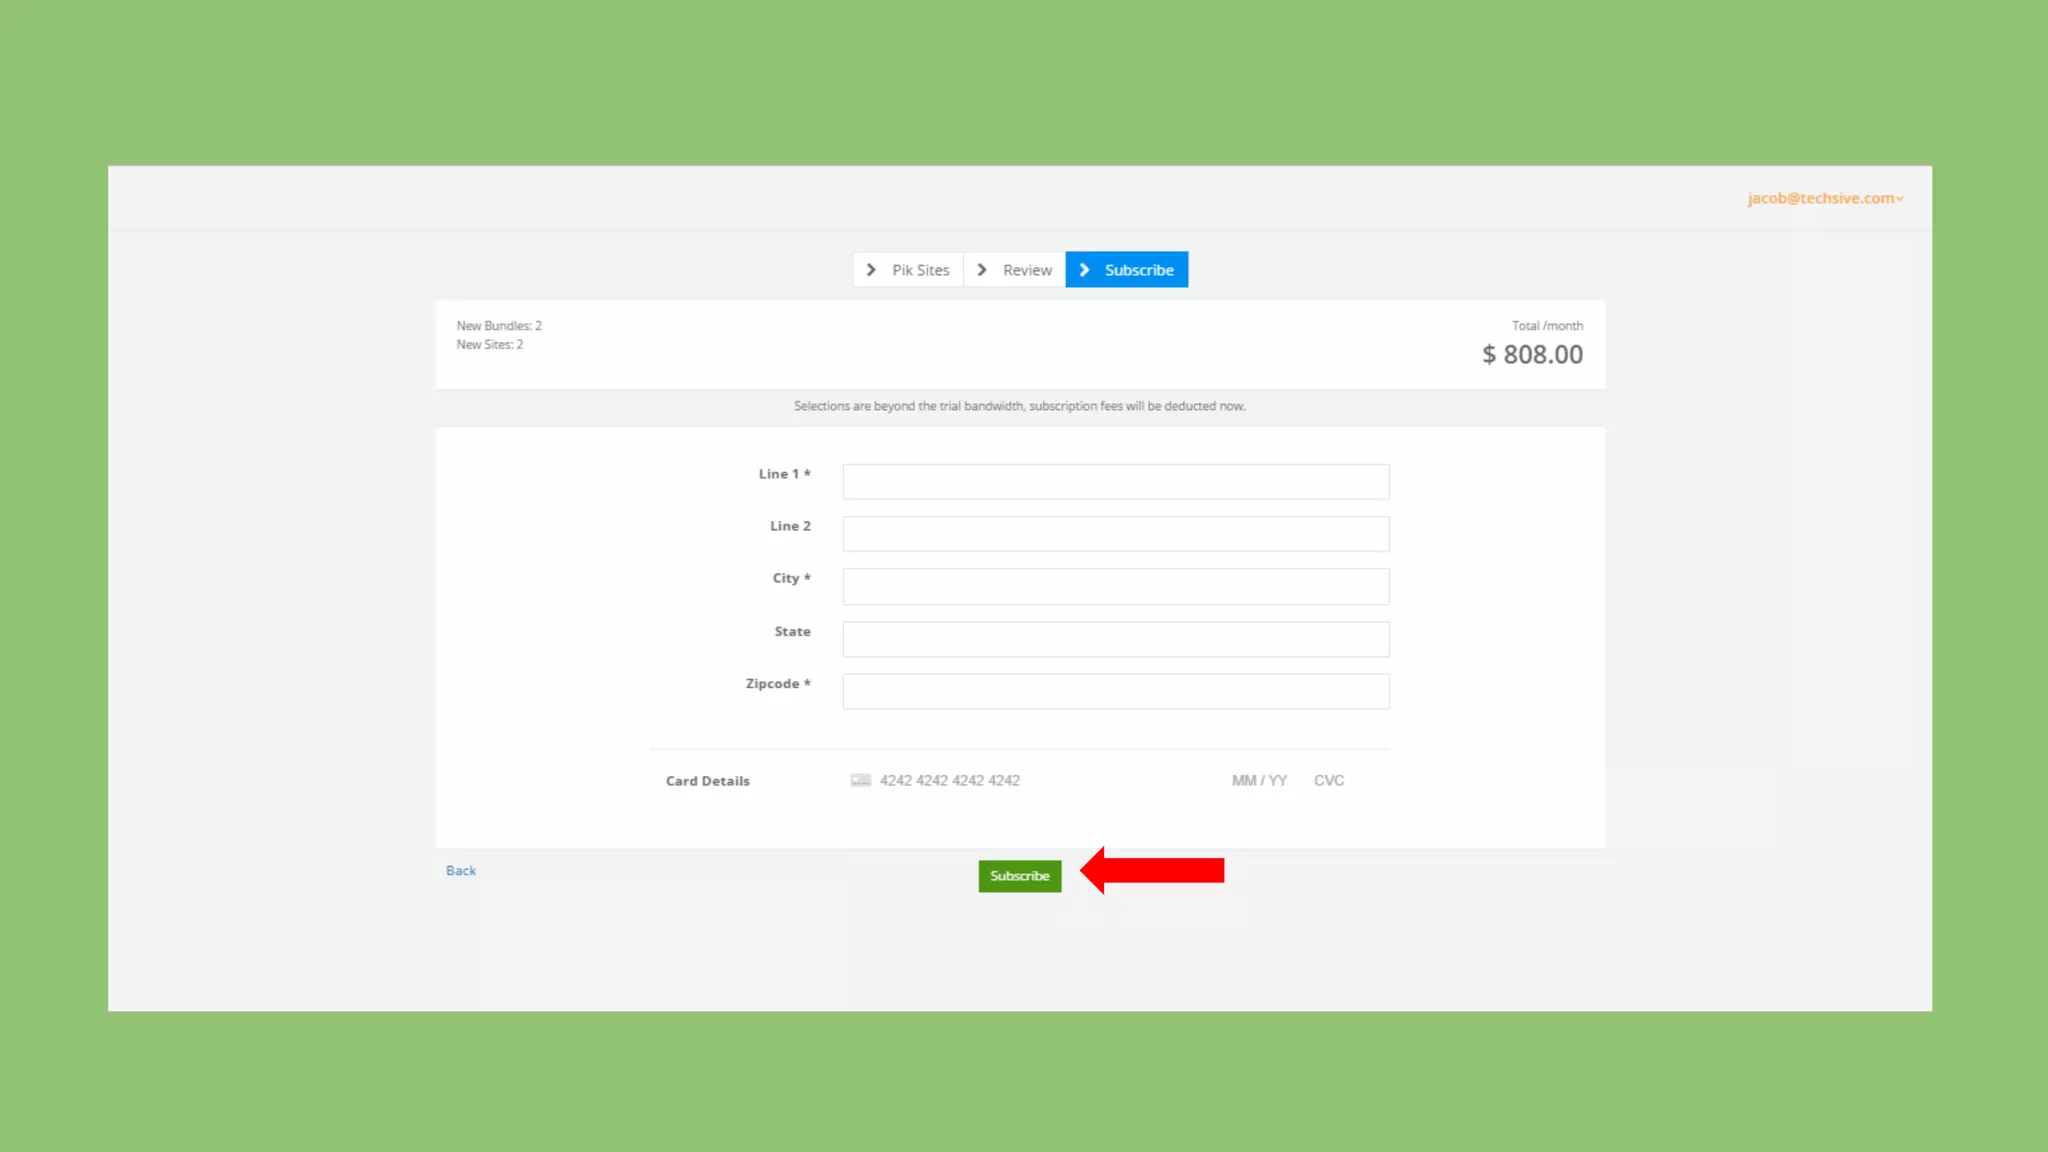
Task: Click the CVC field
Action: click(1329, 780)
